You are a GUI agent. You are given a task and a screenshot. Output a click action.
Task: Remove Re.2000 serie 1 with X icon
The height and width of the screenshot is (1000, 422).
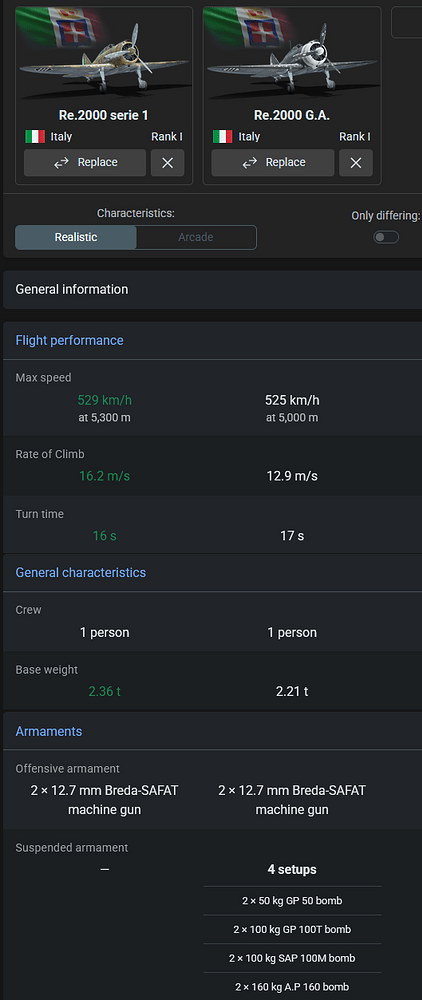pyautogui.click(x=168, y=163)
